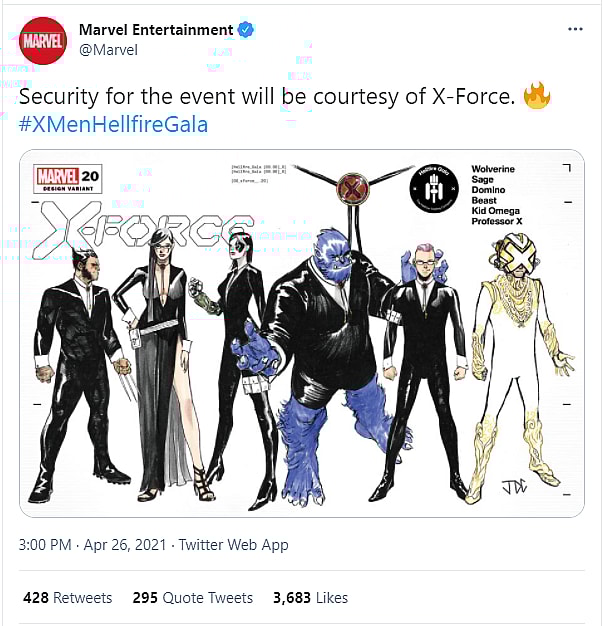Open the tweet's three-dot More menu

(x=575, y=29)
